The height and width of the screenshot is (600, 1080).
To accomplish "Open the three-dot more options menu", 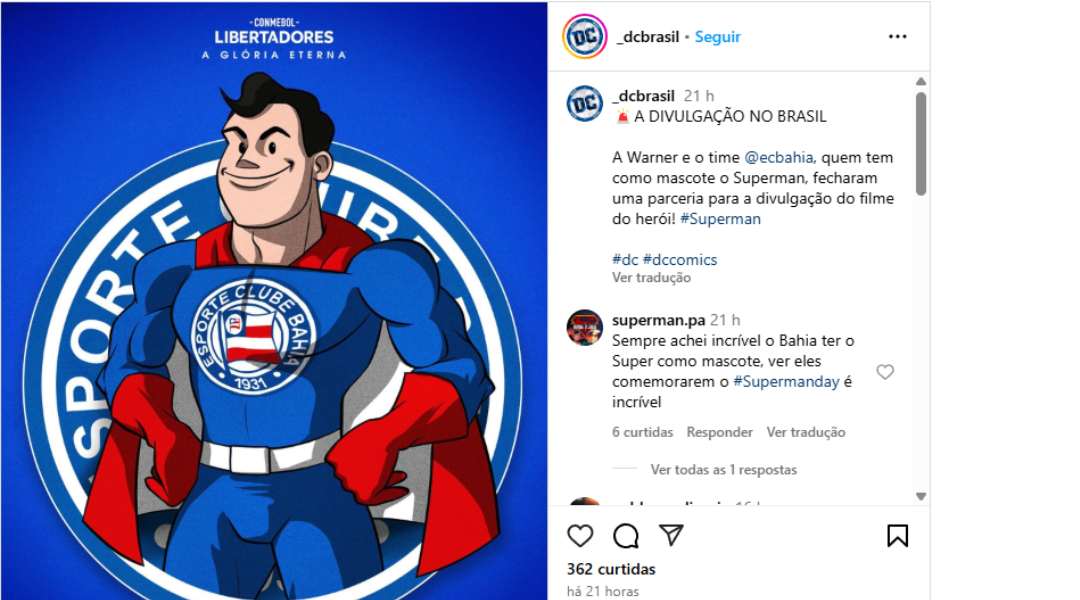I will click(x=897, y=37).
